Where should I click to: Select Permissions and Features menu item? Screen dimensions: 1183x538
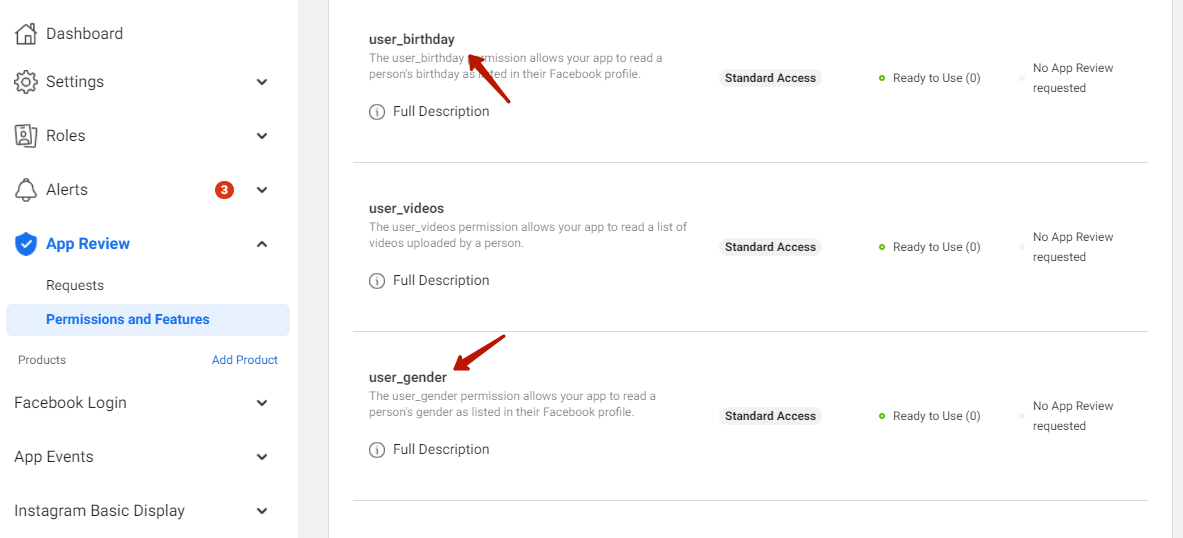click(148, 320)
